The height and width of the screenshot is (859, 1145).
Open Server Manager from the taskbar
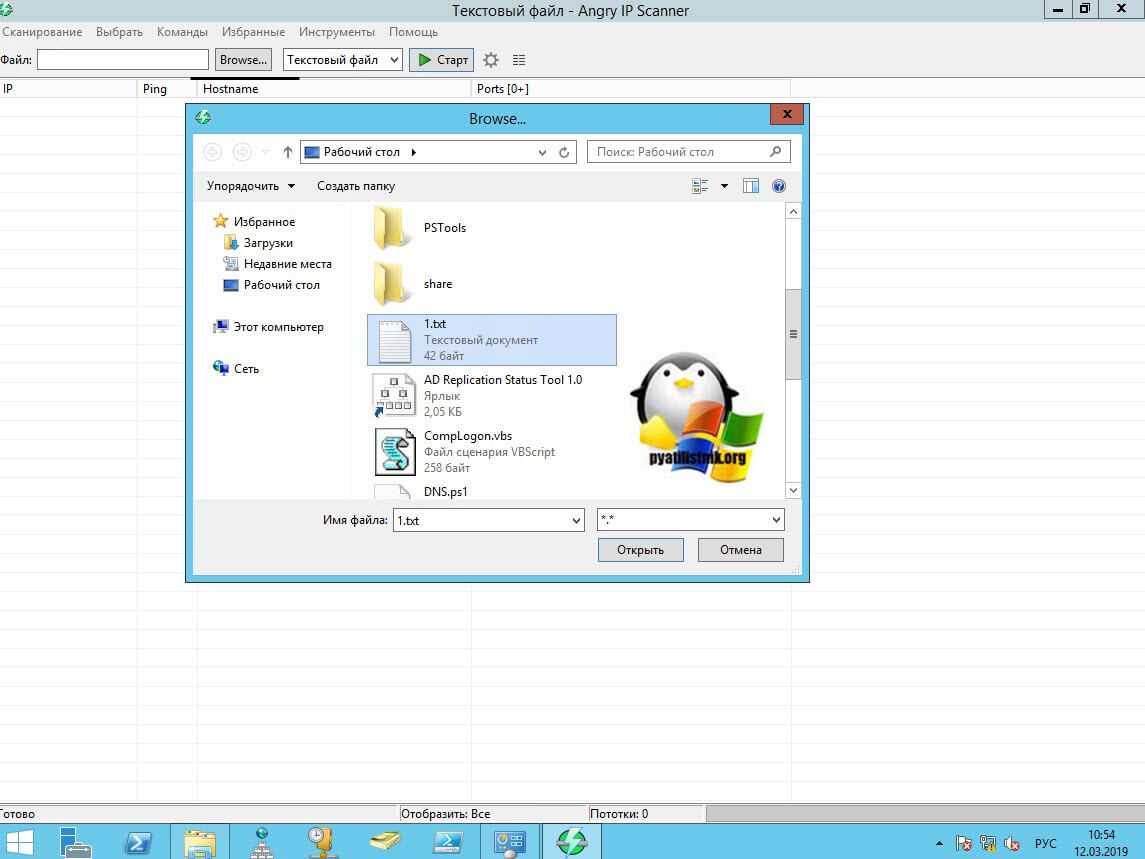click(76, 841)
